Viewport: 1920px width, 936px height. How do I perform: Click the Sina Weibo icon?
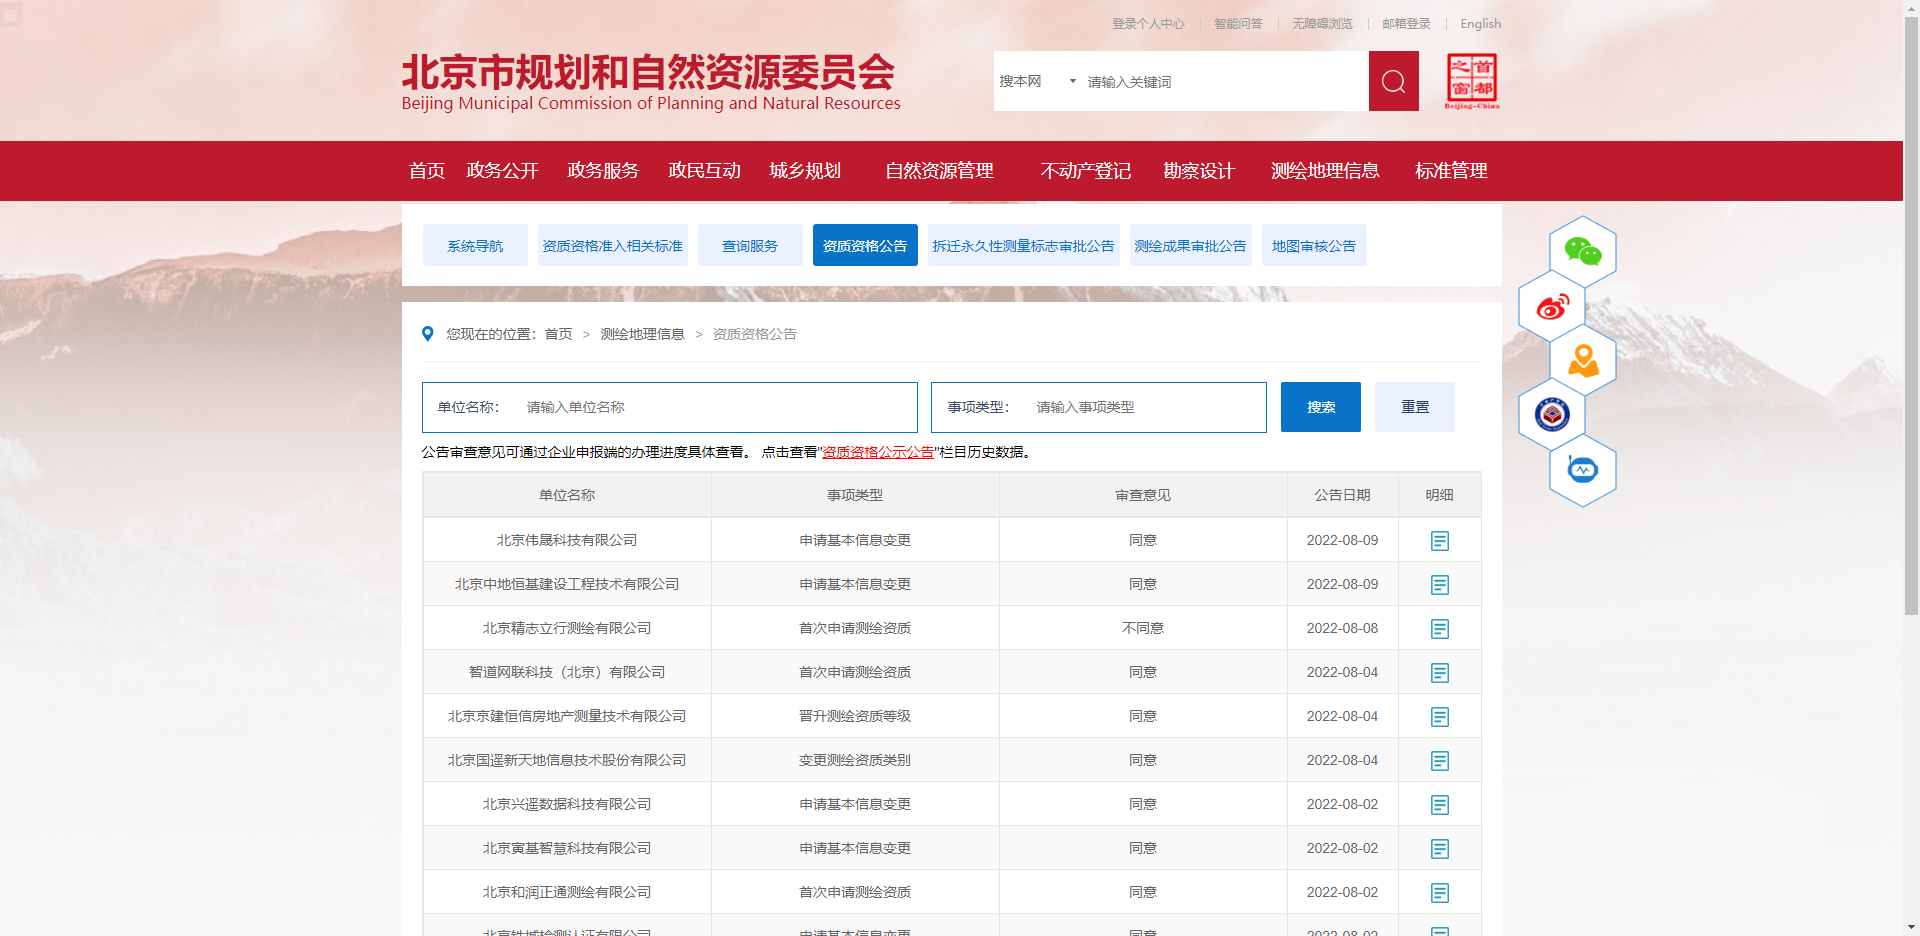(x=1552, y=306)
